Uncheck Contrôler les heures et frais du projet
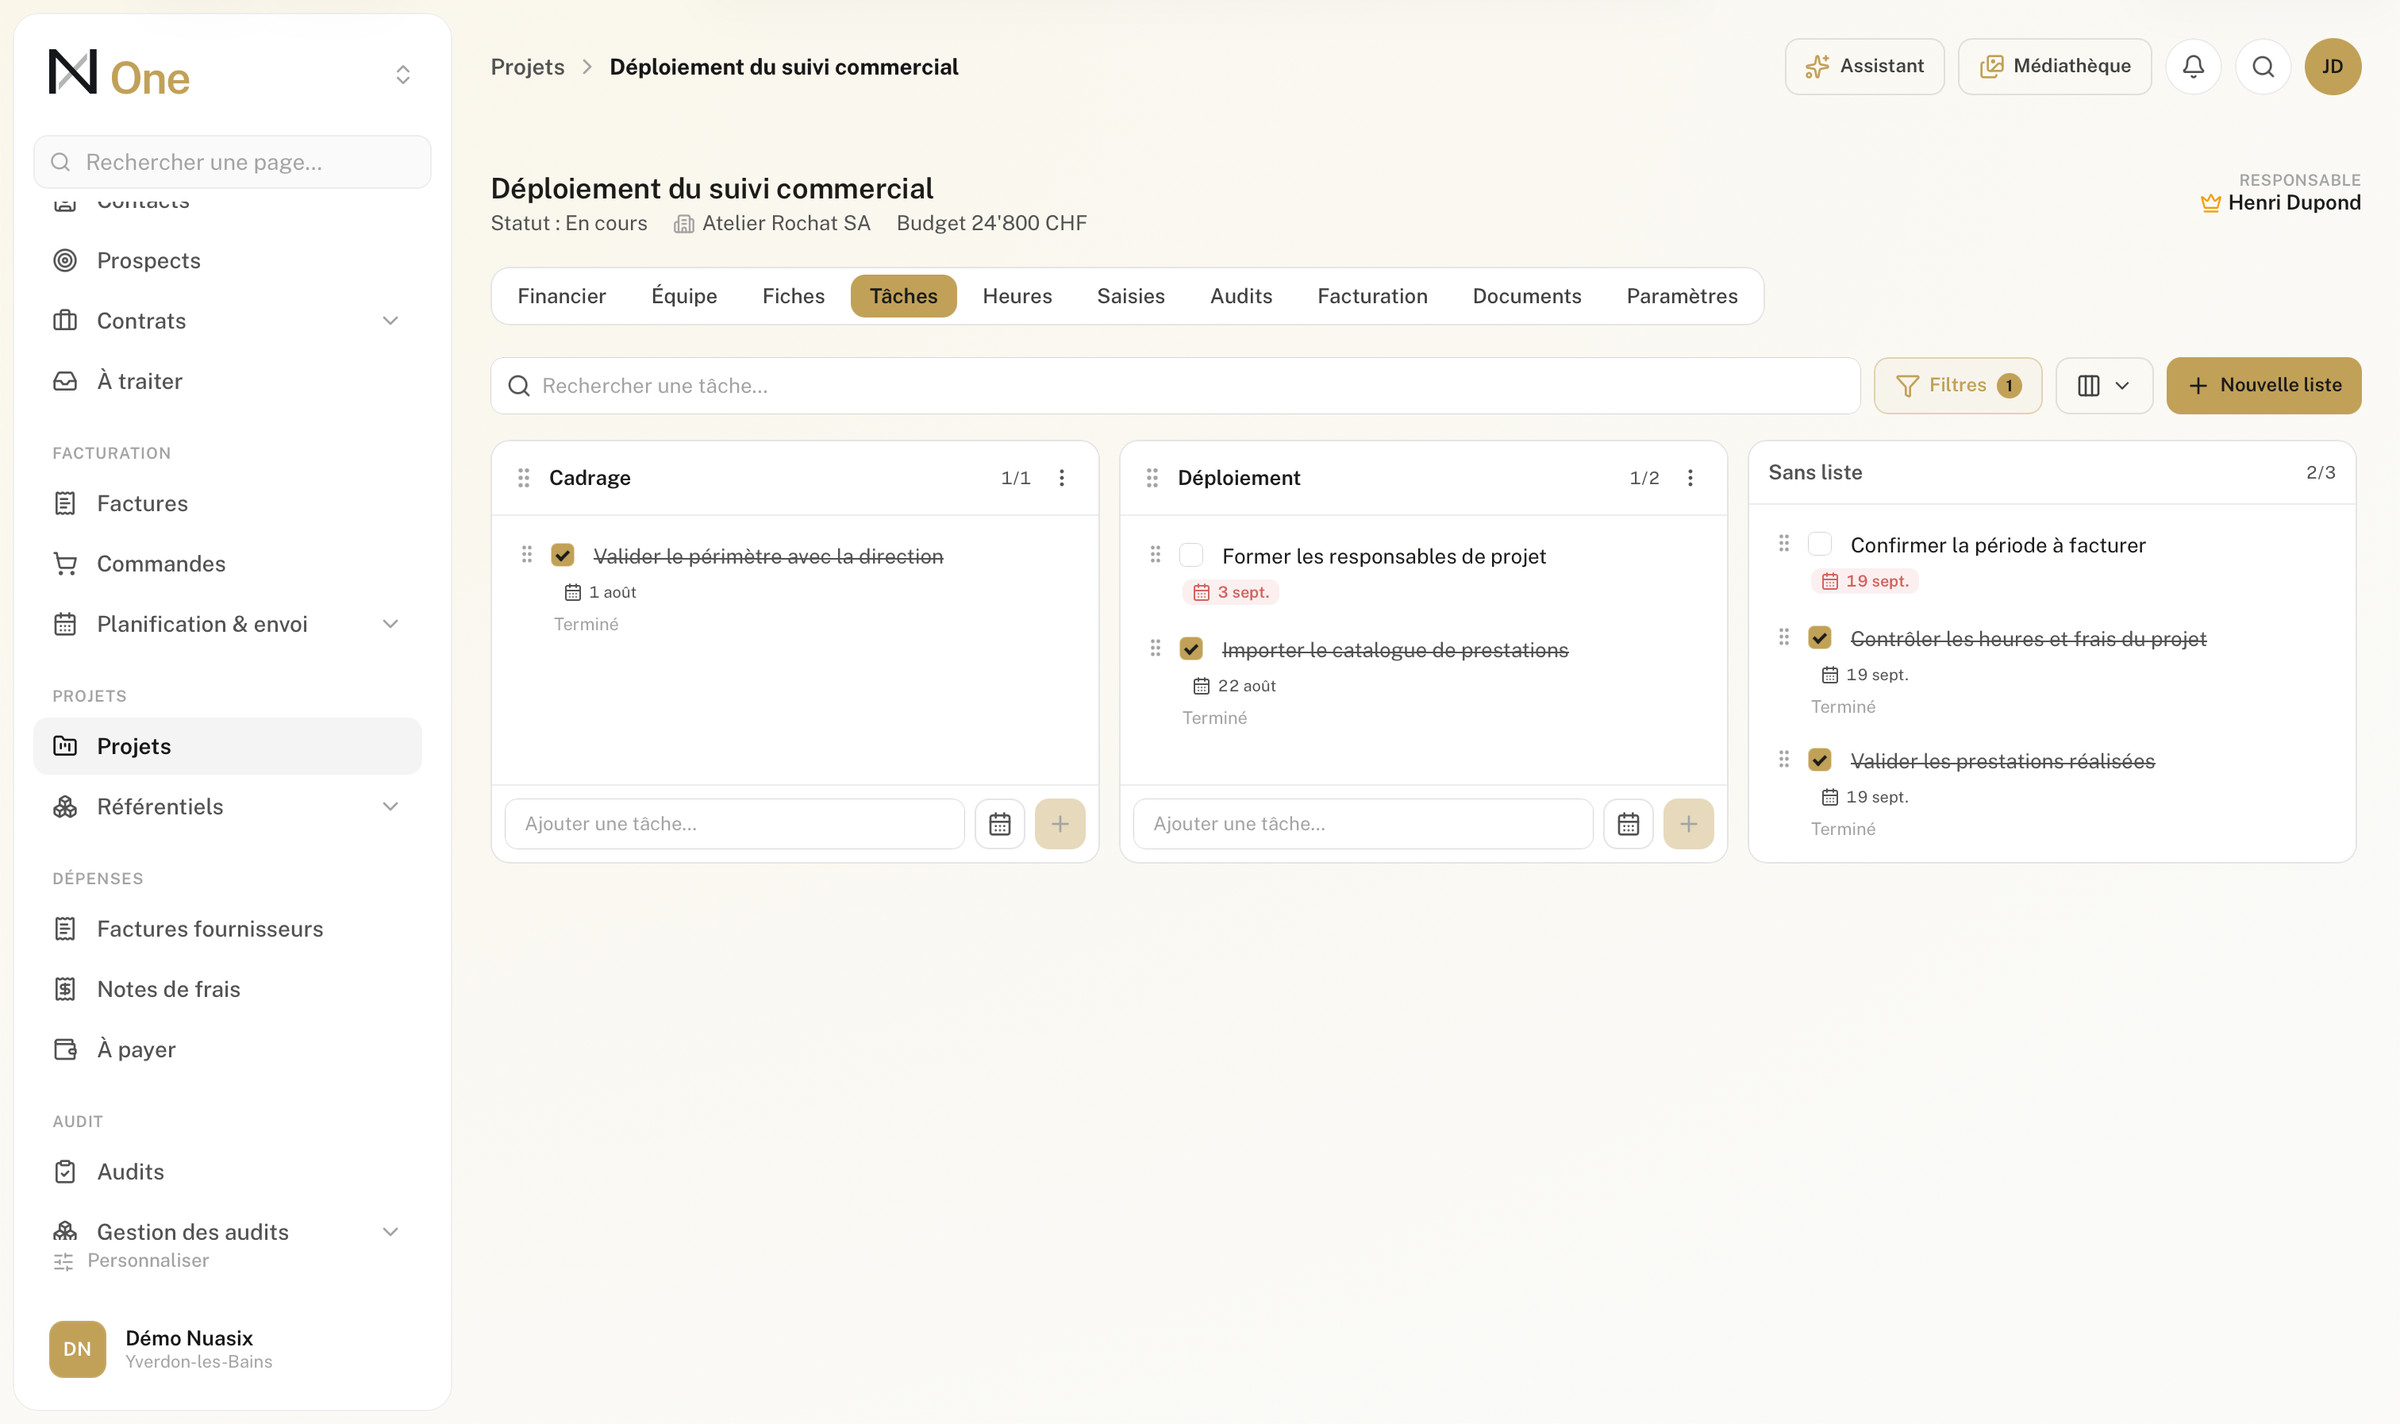Viewport: 2400px width, 1424px height. [1820, 638]
